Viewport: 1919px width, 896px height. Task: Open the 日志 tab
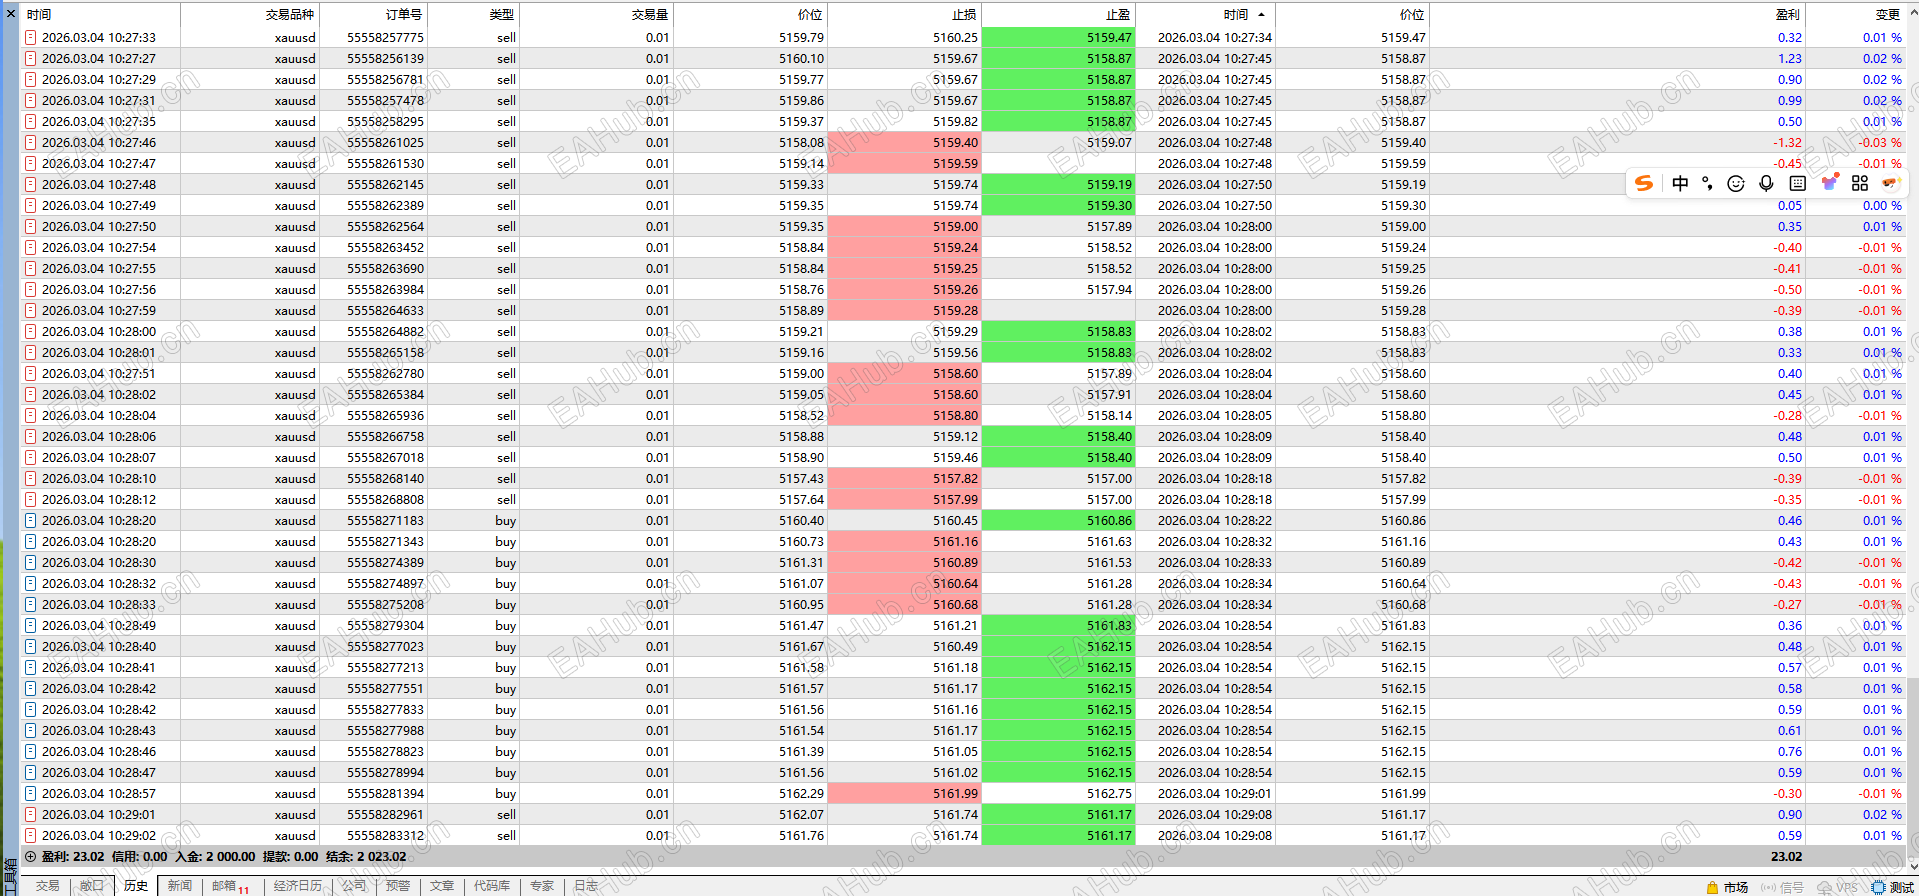tap(586, 886)
